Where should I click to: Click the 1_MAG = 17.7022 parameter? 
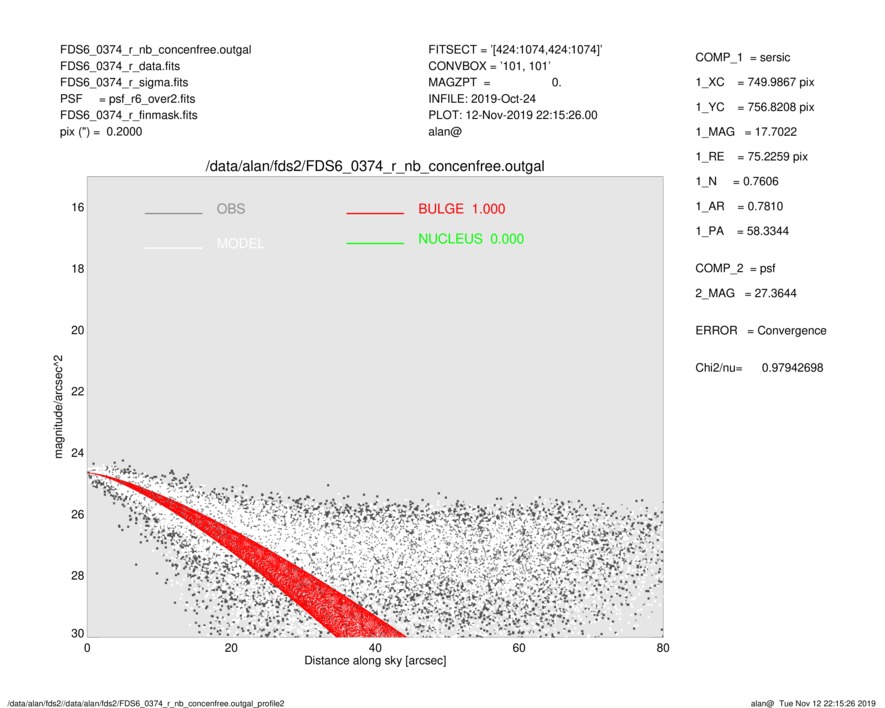746,132
